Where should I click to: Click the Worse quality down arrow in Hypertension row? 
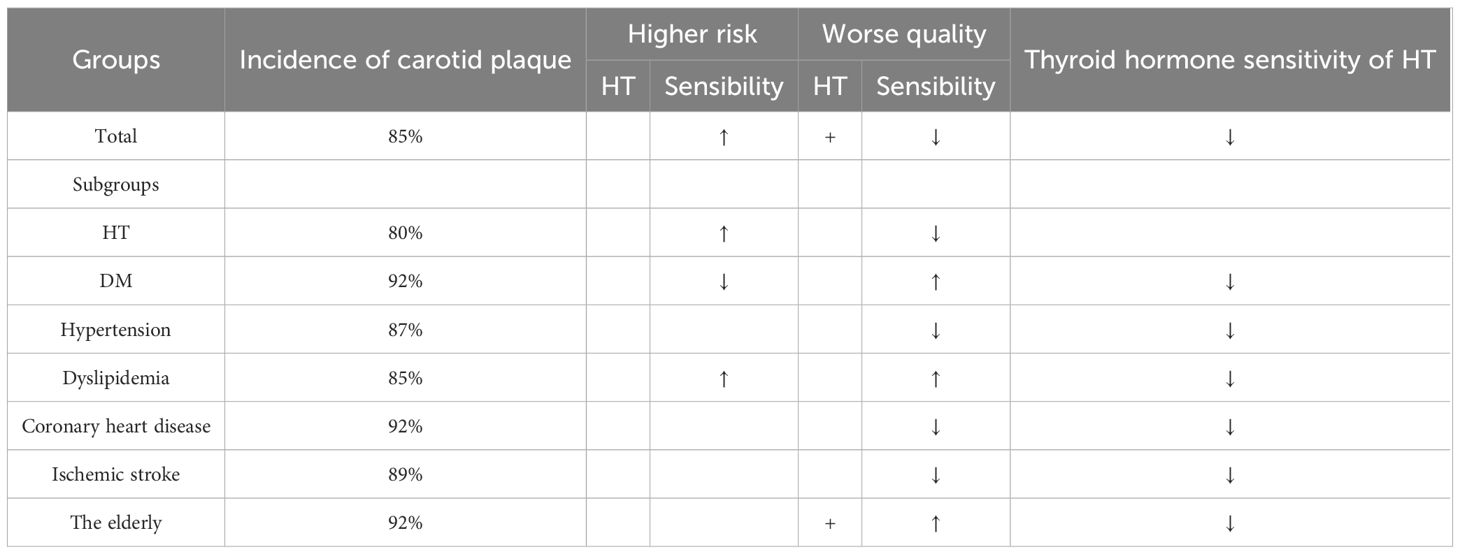(935, 330)
